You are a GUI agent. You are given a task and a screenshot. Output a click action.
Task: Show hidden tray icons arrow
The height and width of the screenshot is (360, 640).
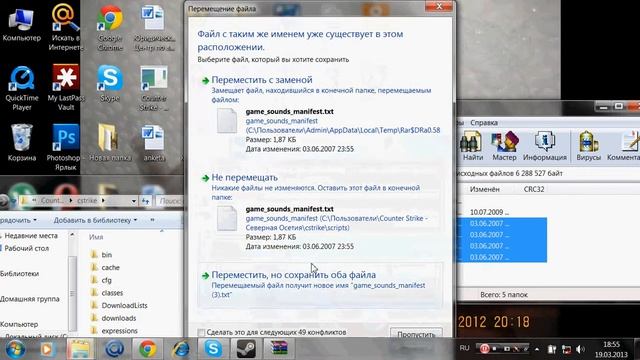click(x=537, y=349)
